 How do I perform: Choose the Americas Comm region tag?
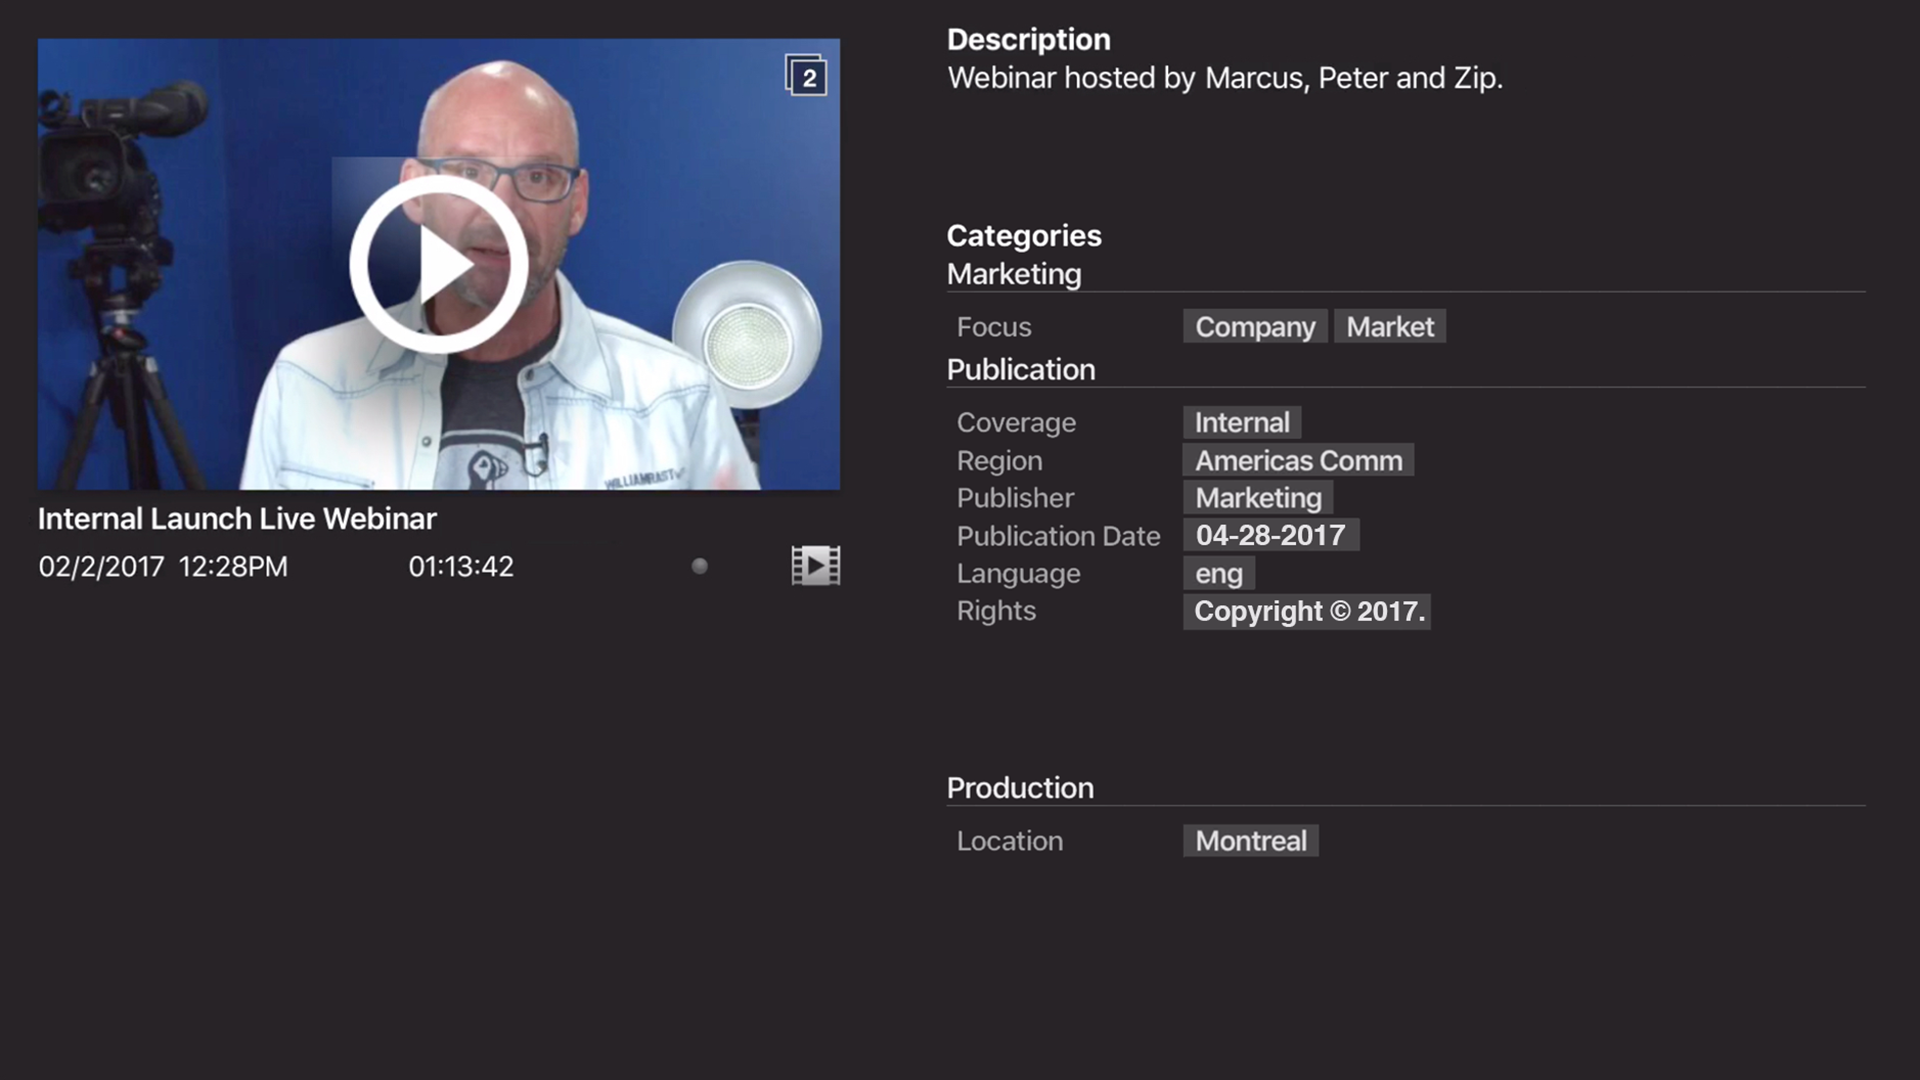click(1298, 460)
